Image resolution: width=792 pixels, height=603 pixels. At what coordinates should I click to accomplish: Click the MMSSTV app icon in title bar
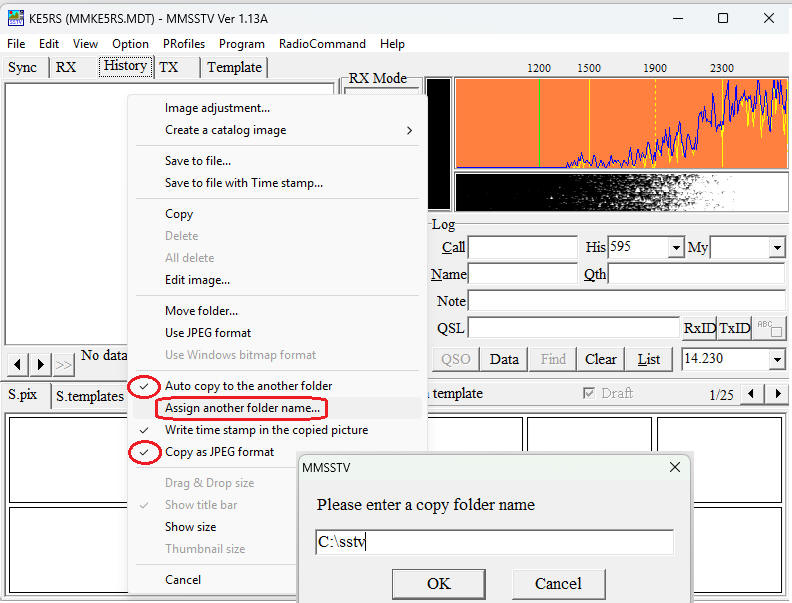click(16, 18)
